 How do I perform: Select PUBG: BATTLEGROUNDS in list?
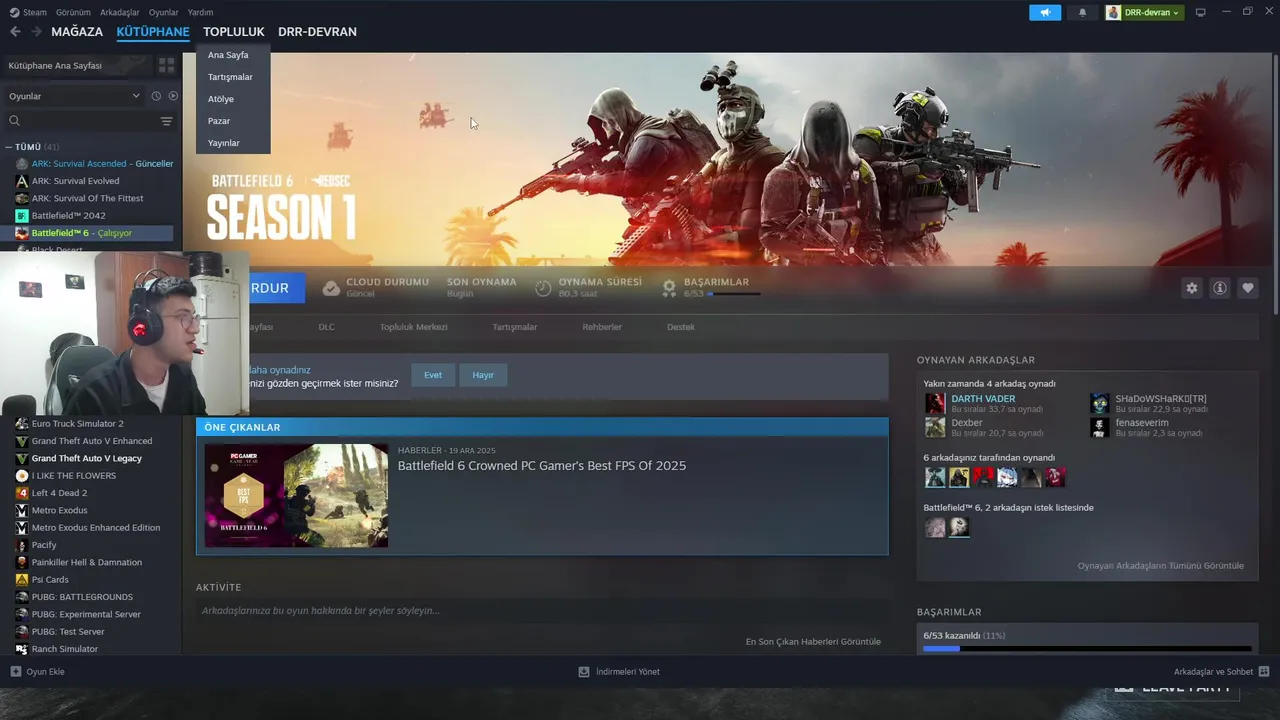coord(82,597)
